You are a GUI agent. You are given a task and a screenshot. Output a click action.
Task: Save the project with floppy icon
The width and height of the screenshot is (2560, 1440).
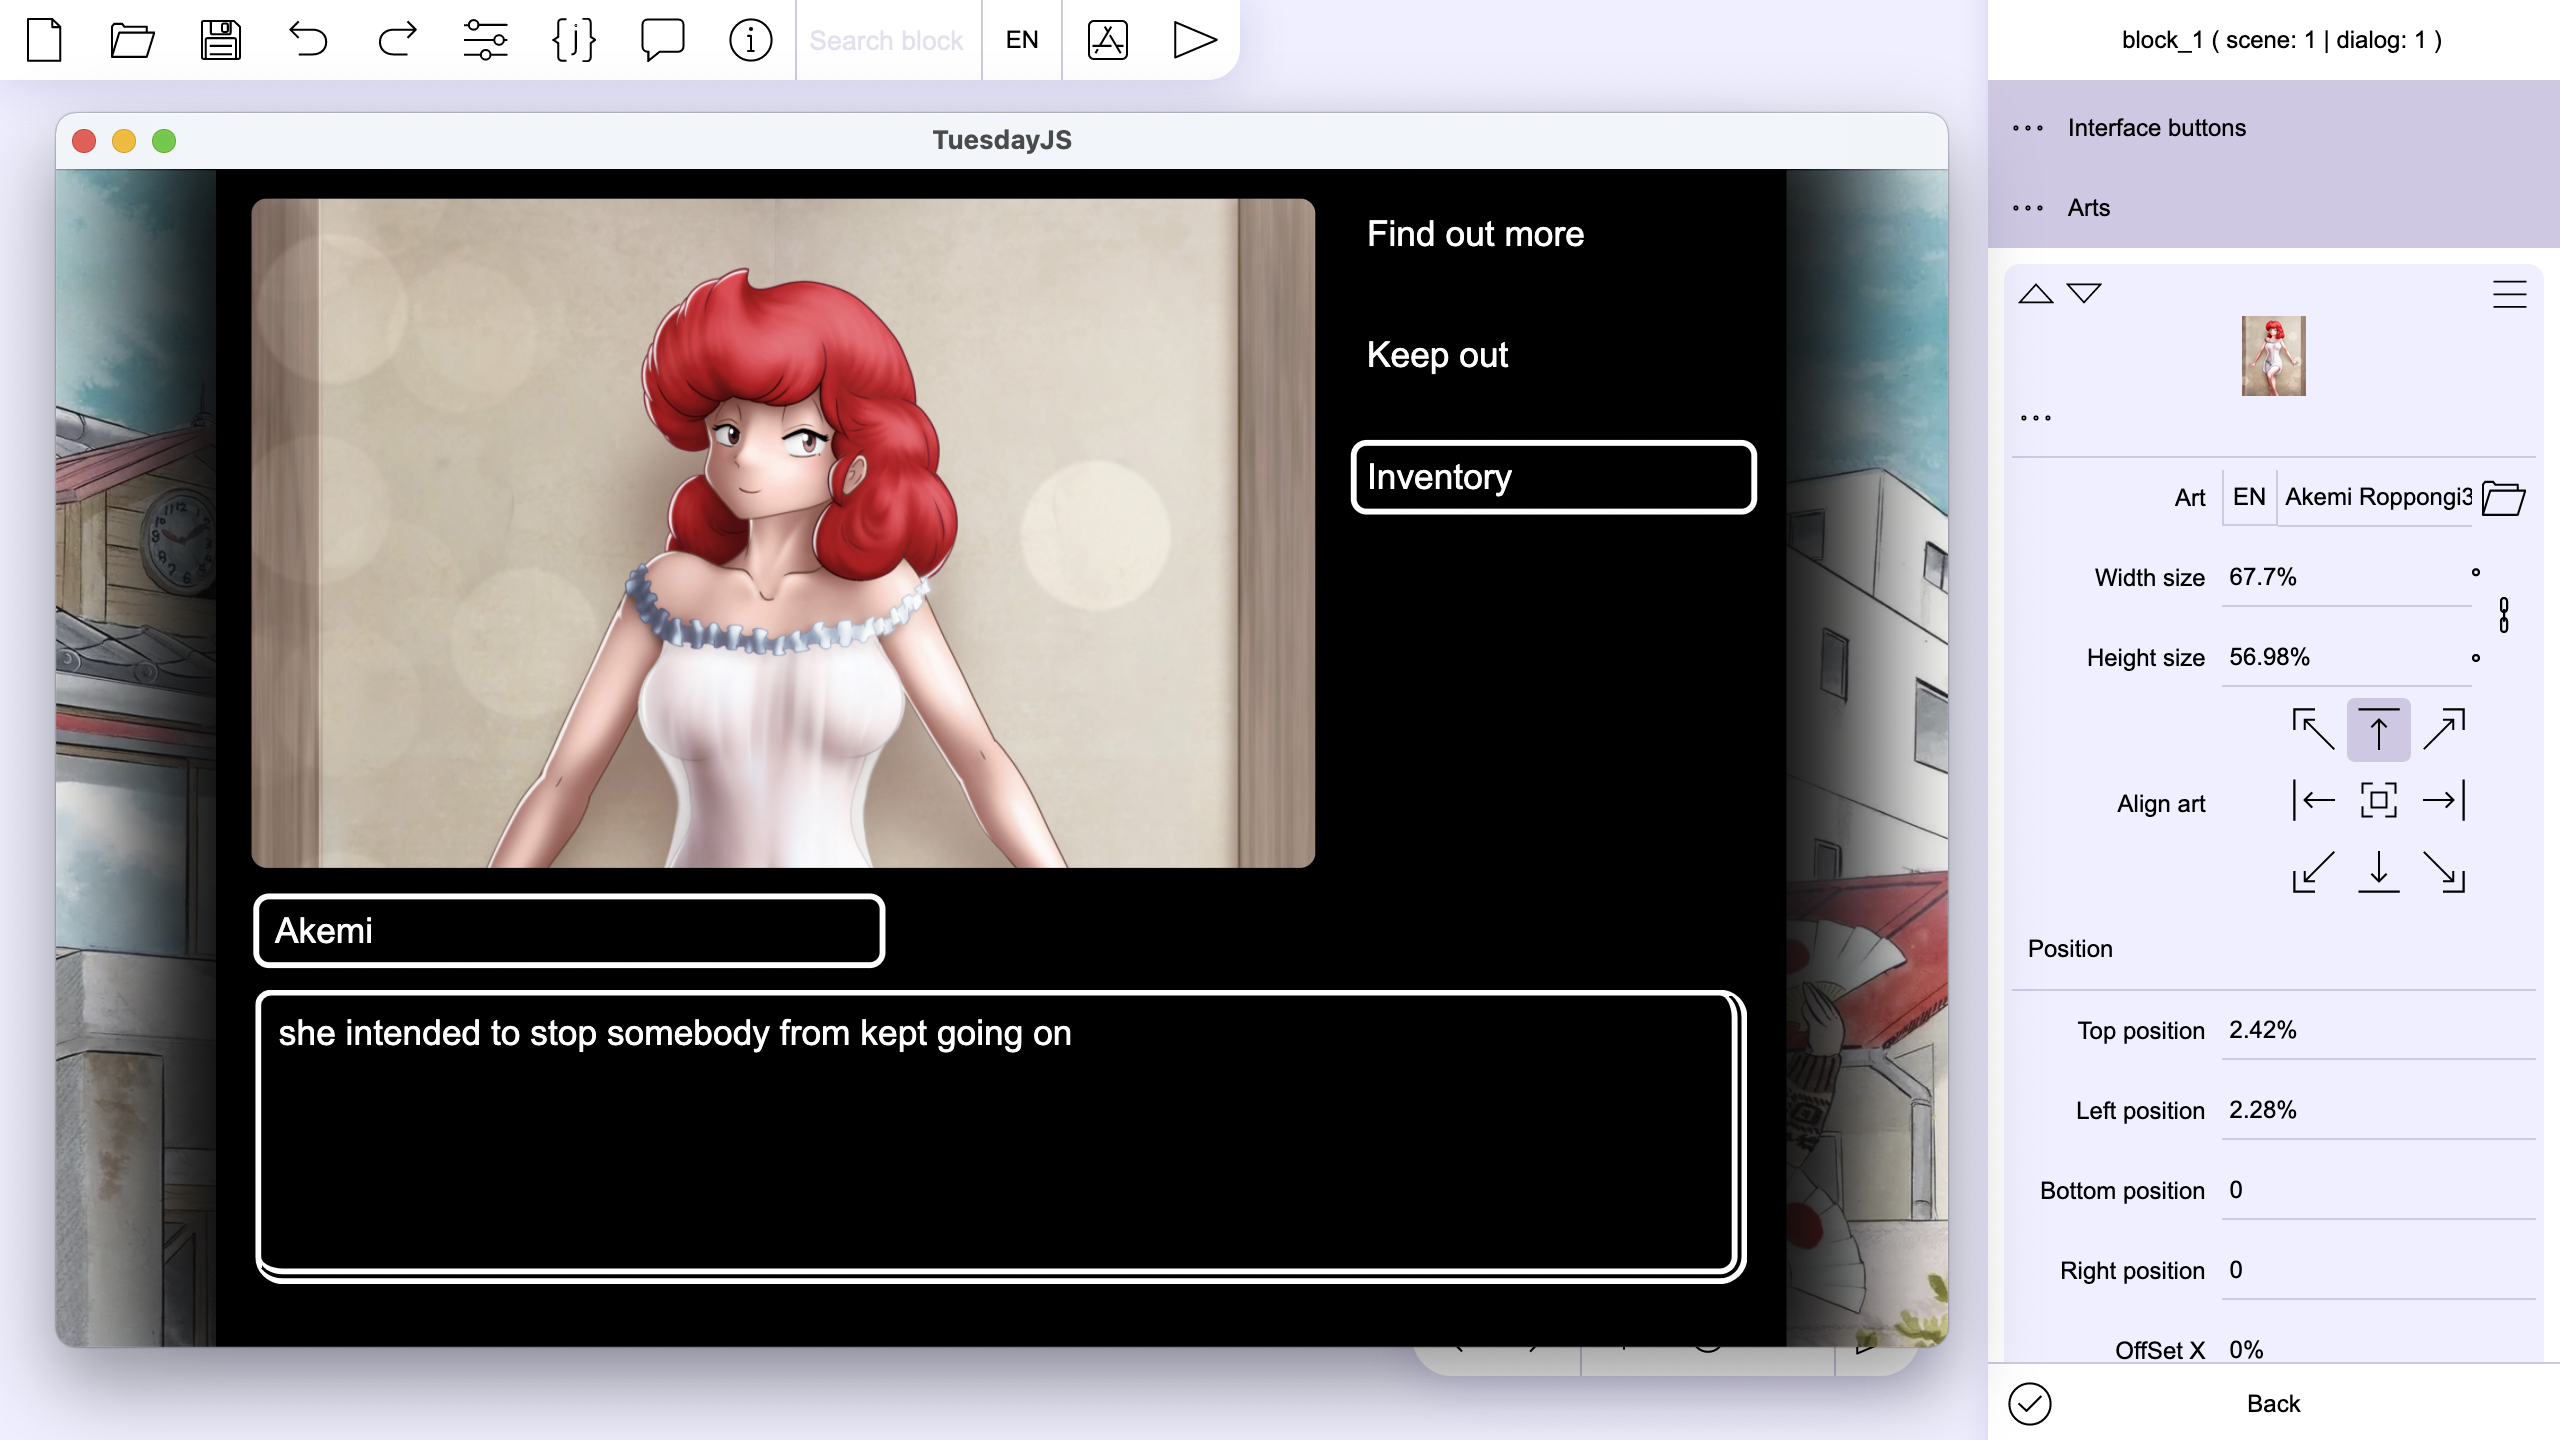tap(221, 40)
